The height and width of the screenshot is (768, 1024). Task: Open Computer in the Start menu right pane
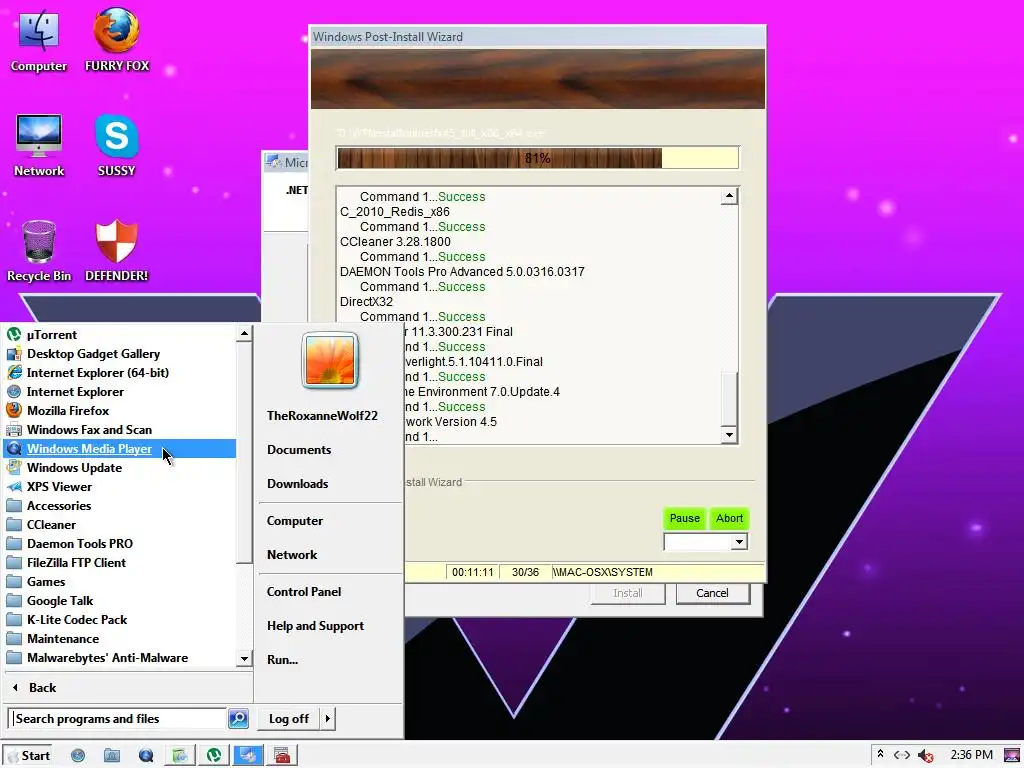[x=295, y=520]
